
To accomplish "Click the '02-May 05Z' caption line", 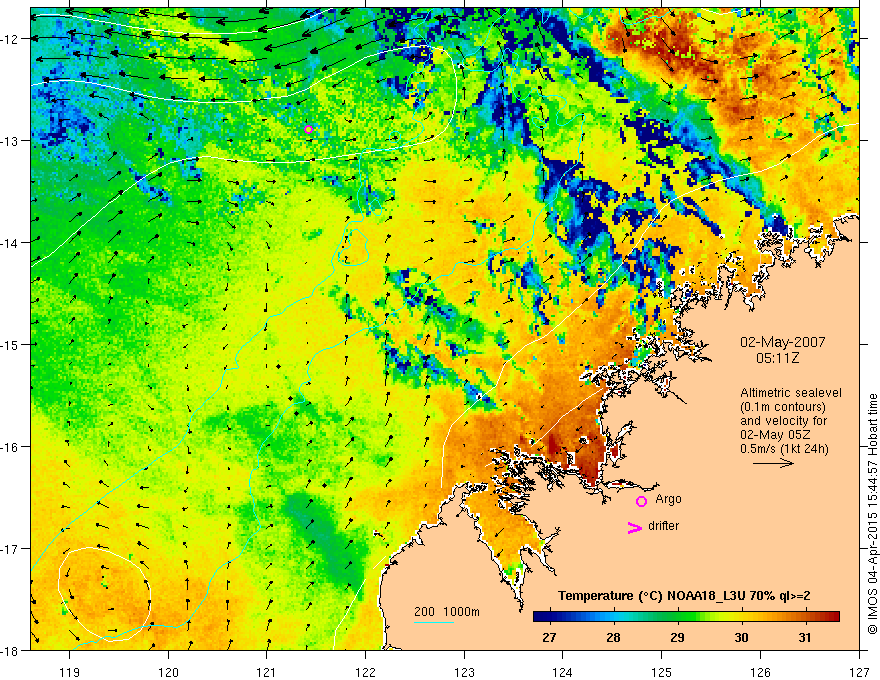I will 774,435.
